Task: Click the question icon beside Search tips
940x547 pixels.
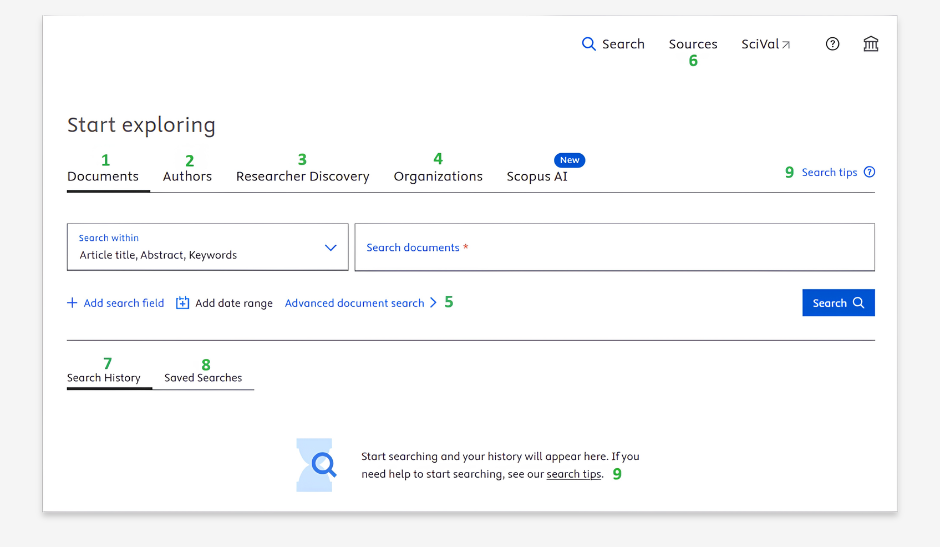Action: click(x=869, y=172)
